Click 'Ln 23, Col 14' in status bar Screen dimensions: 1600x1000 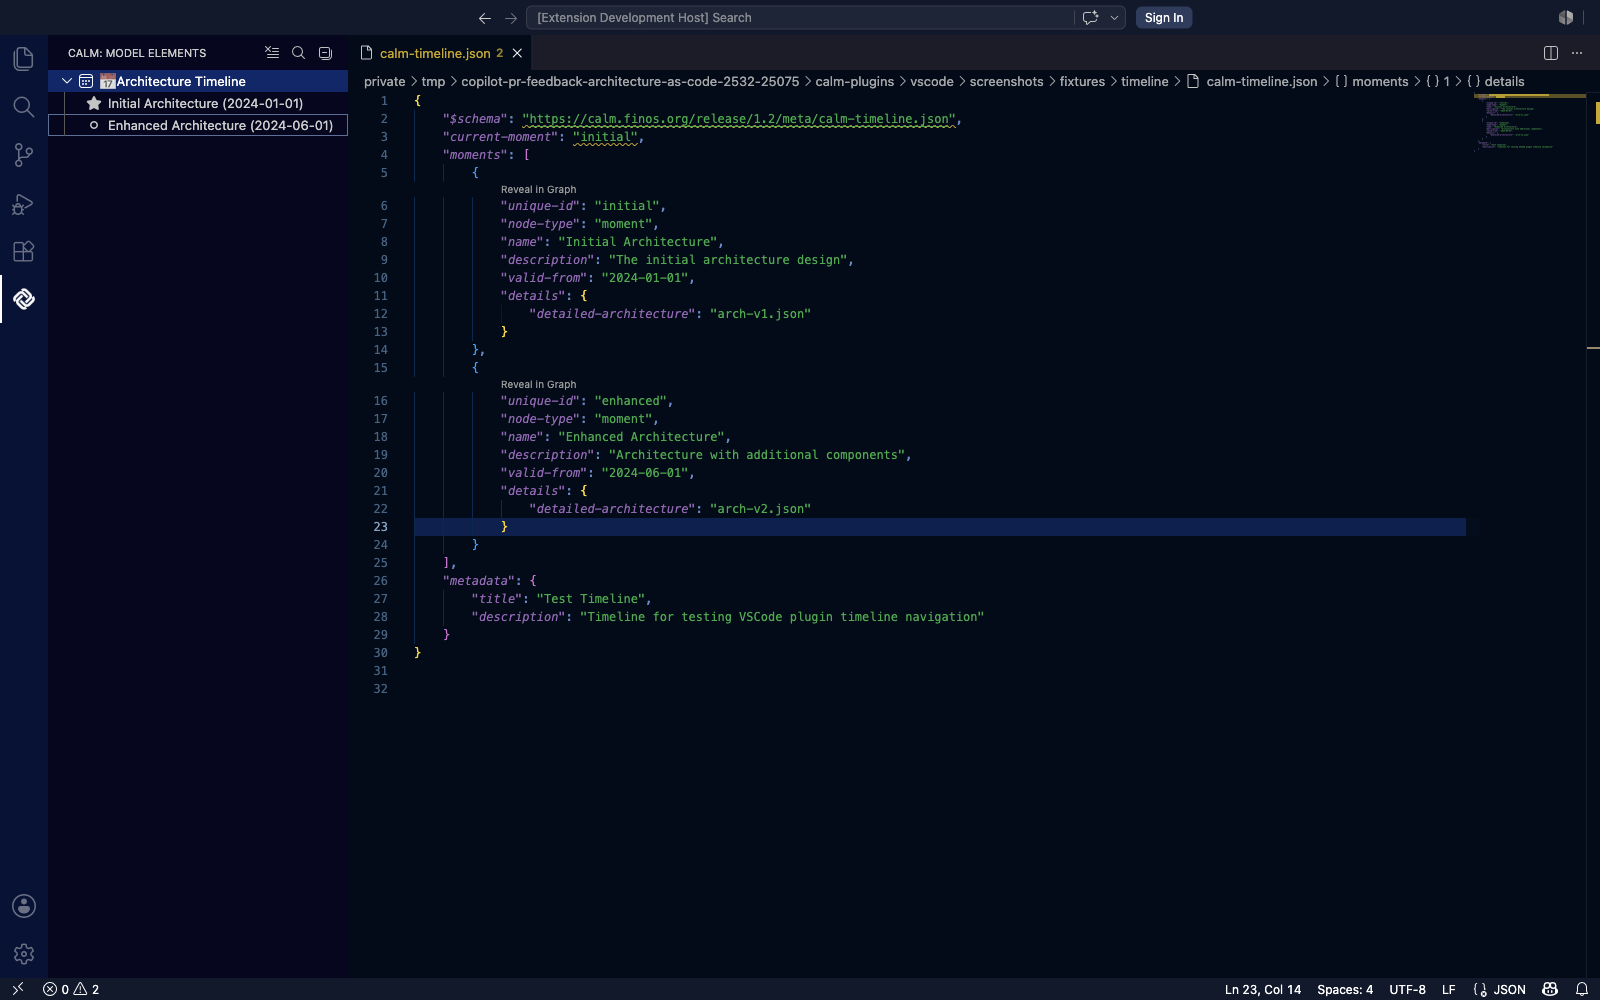1263,989
